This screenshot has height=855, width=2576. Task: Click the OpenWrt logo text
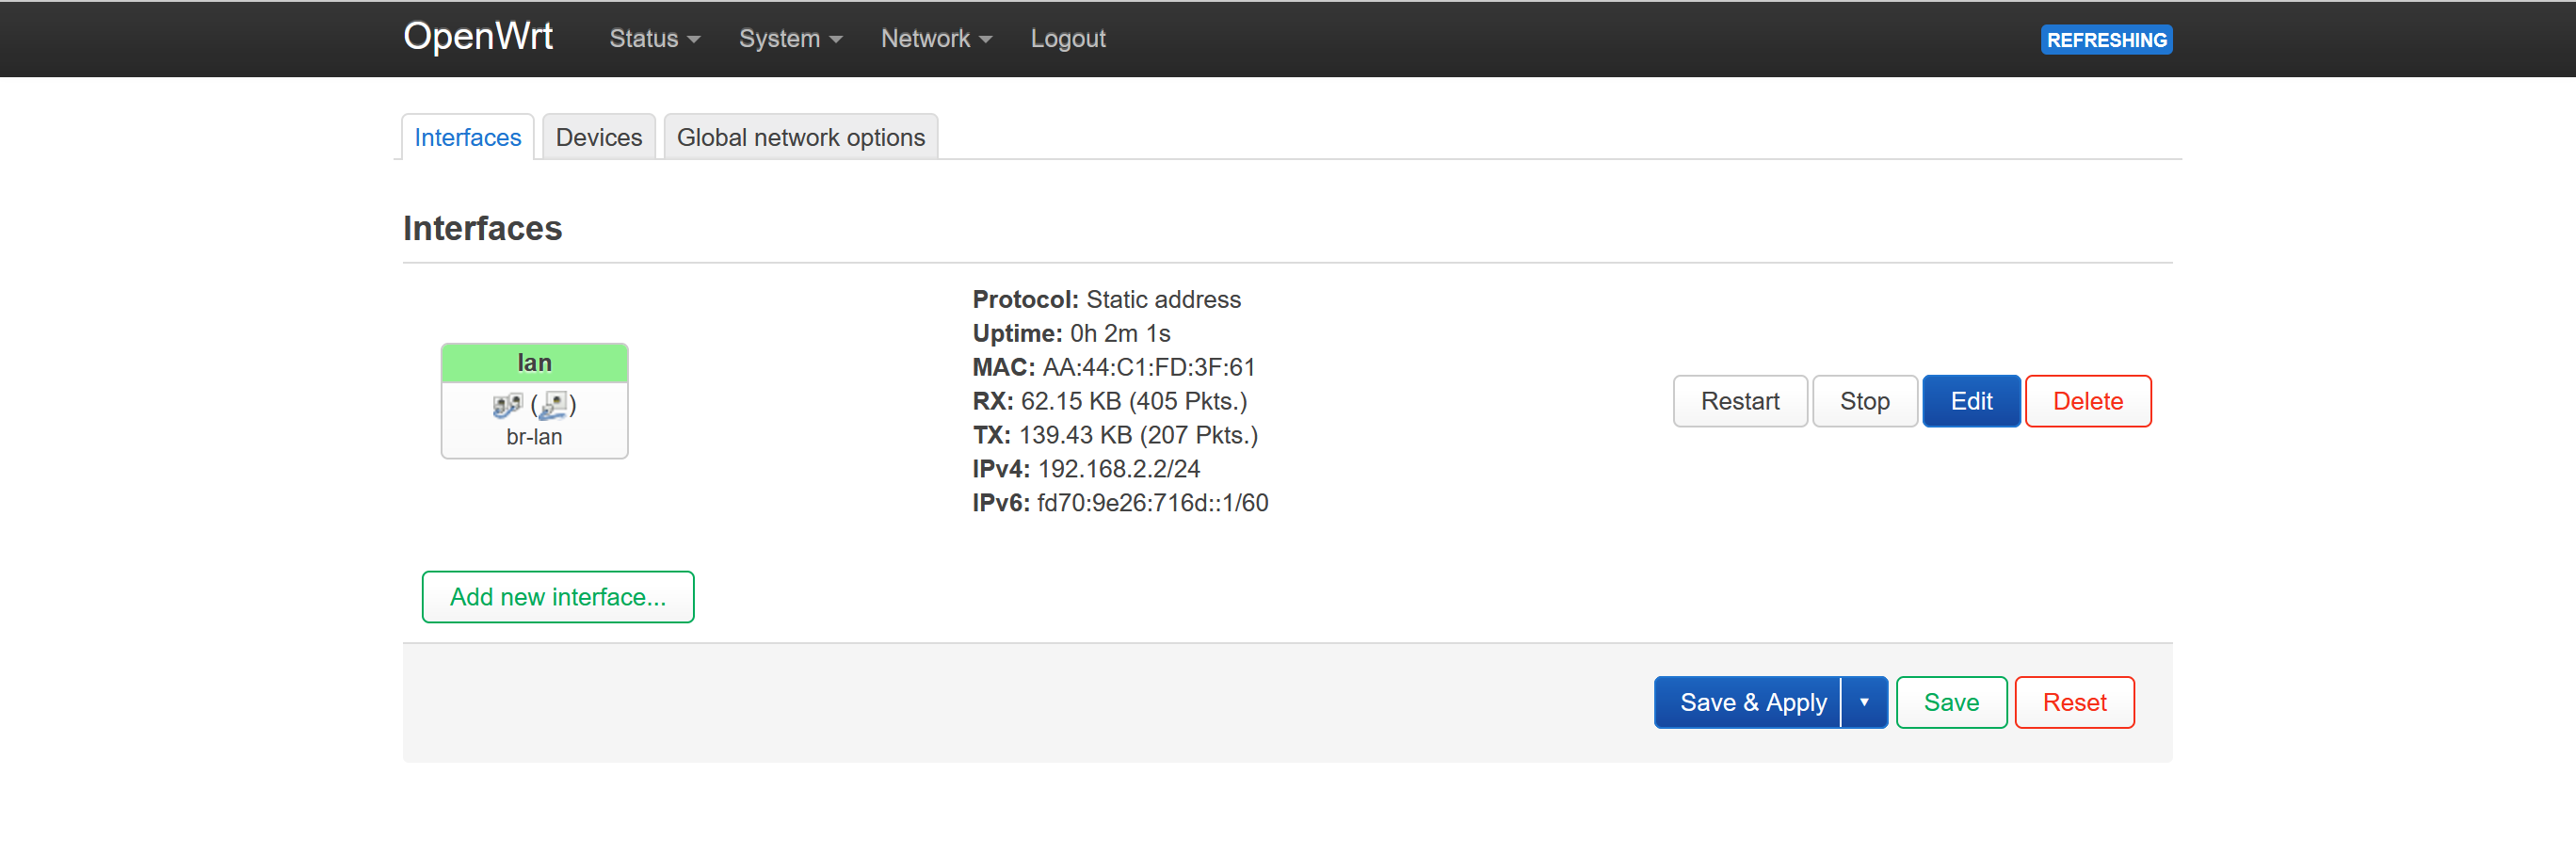[477, 37]
